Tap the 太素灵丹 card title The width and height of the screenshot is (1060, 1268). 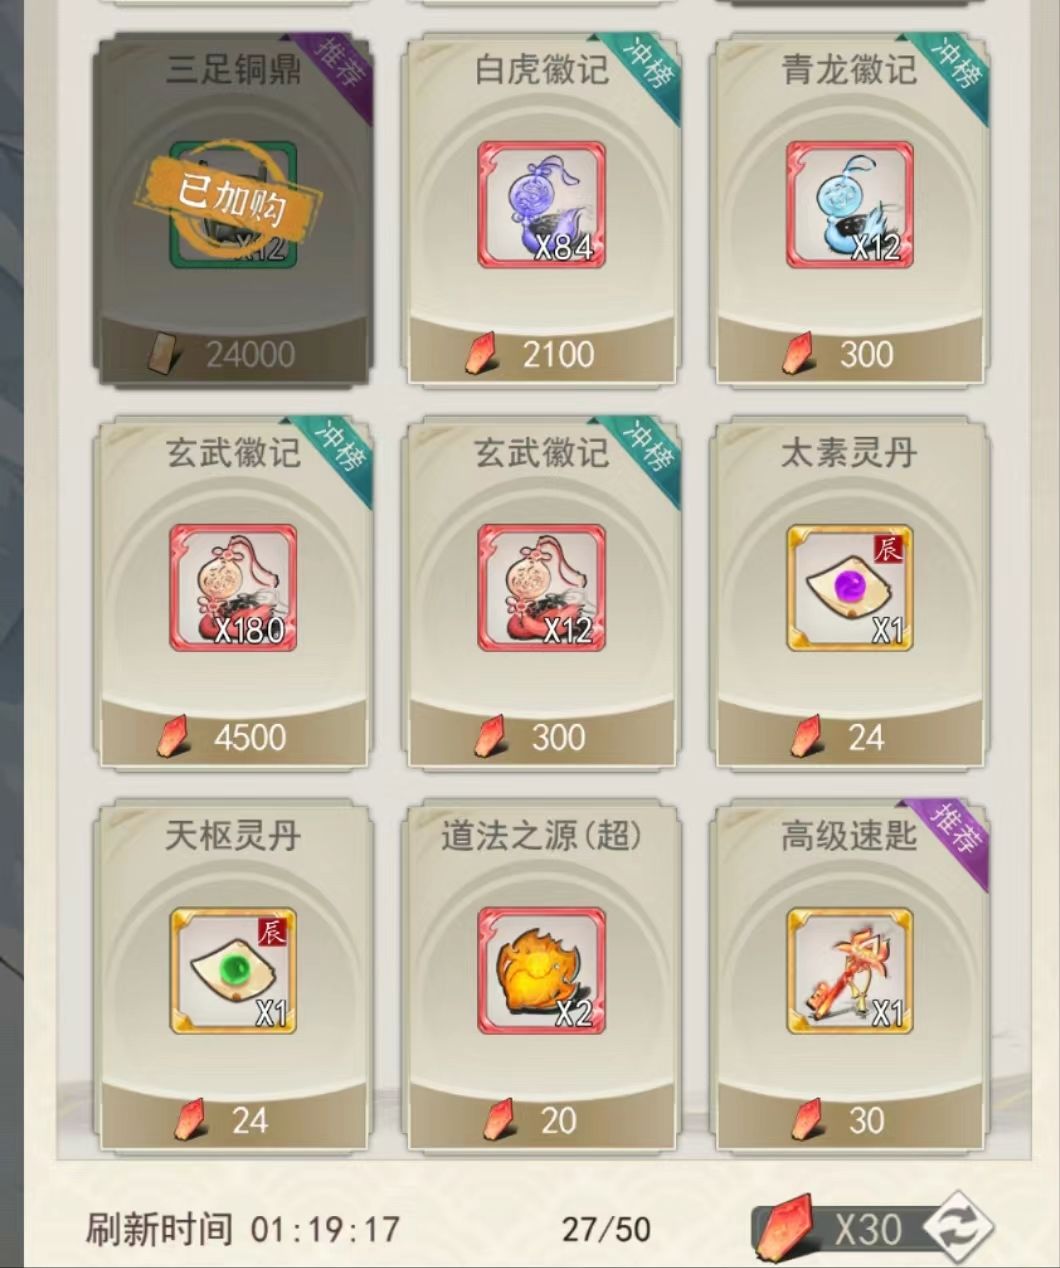[849, 453]
